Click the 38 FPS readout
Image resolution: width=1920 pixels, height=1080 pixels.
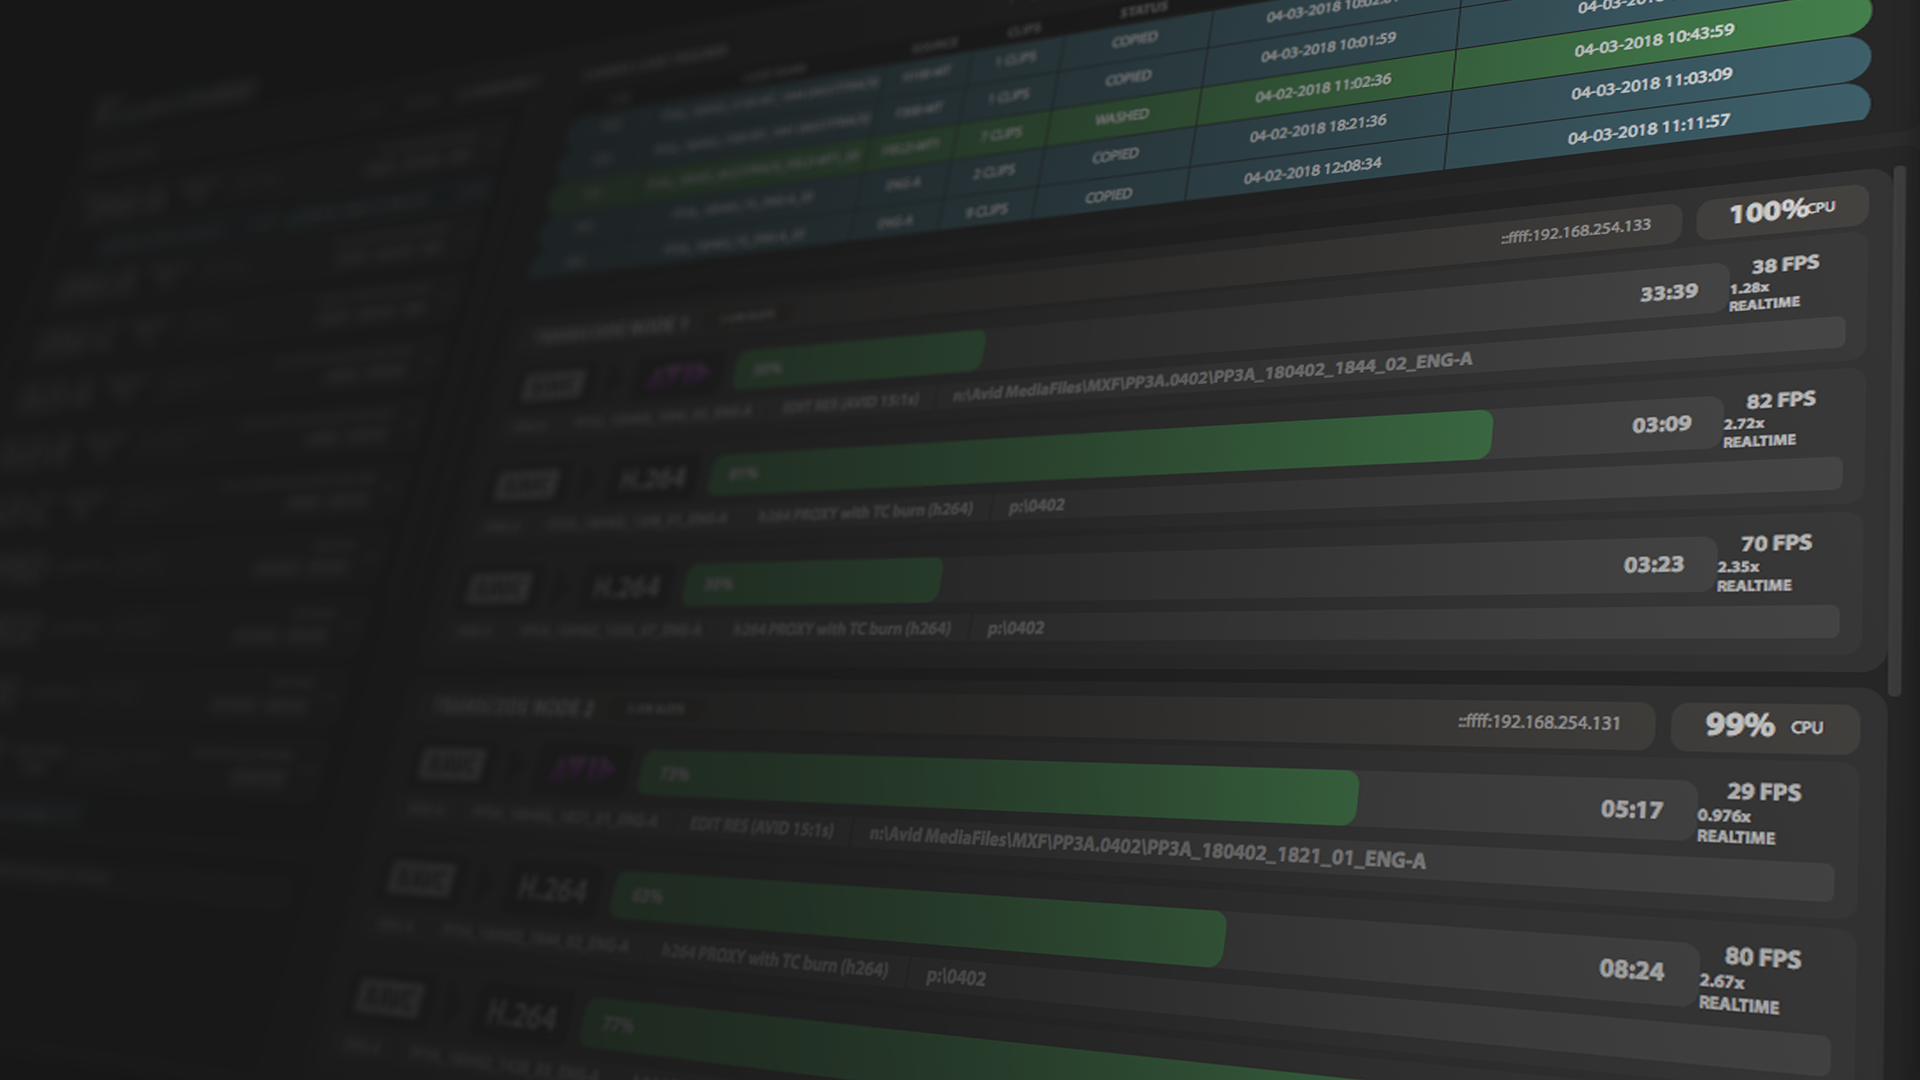point(1785,265)
